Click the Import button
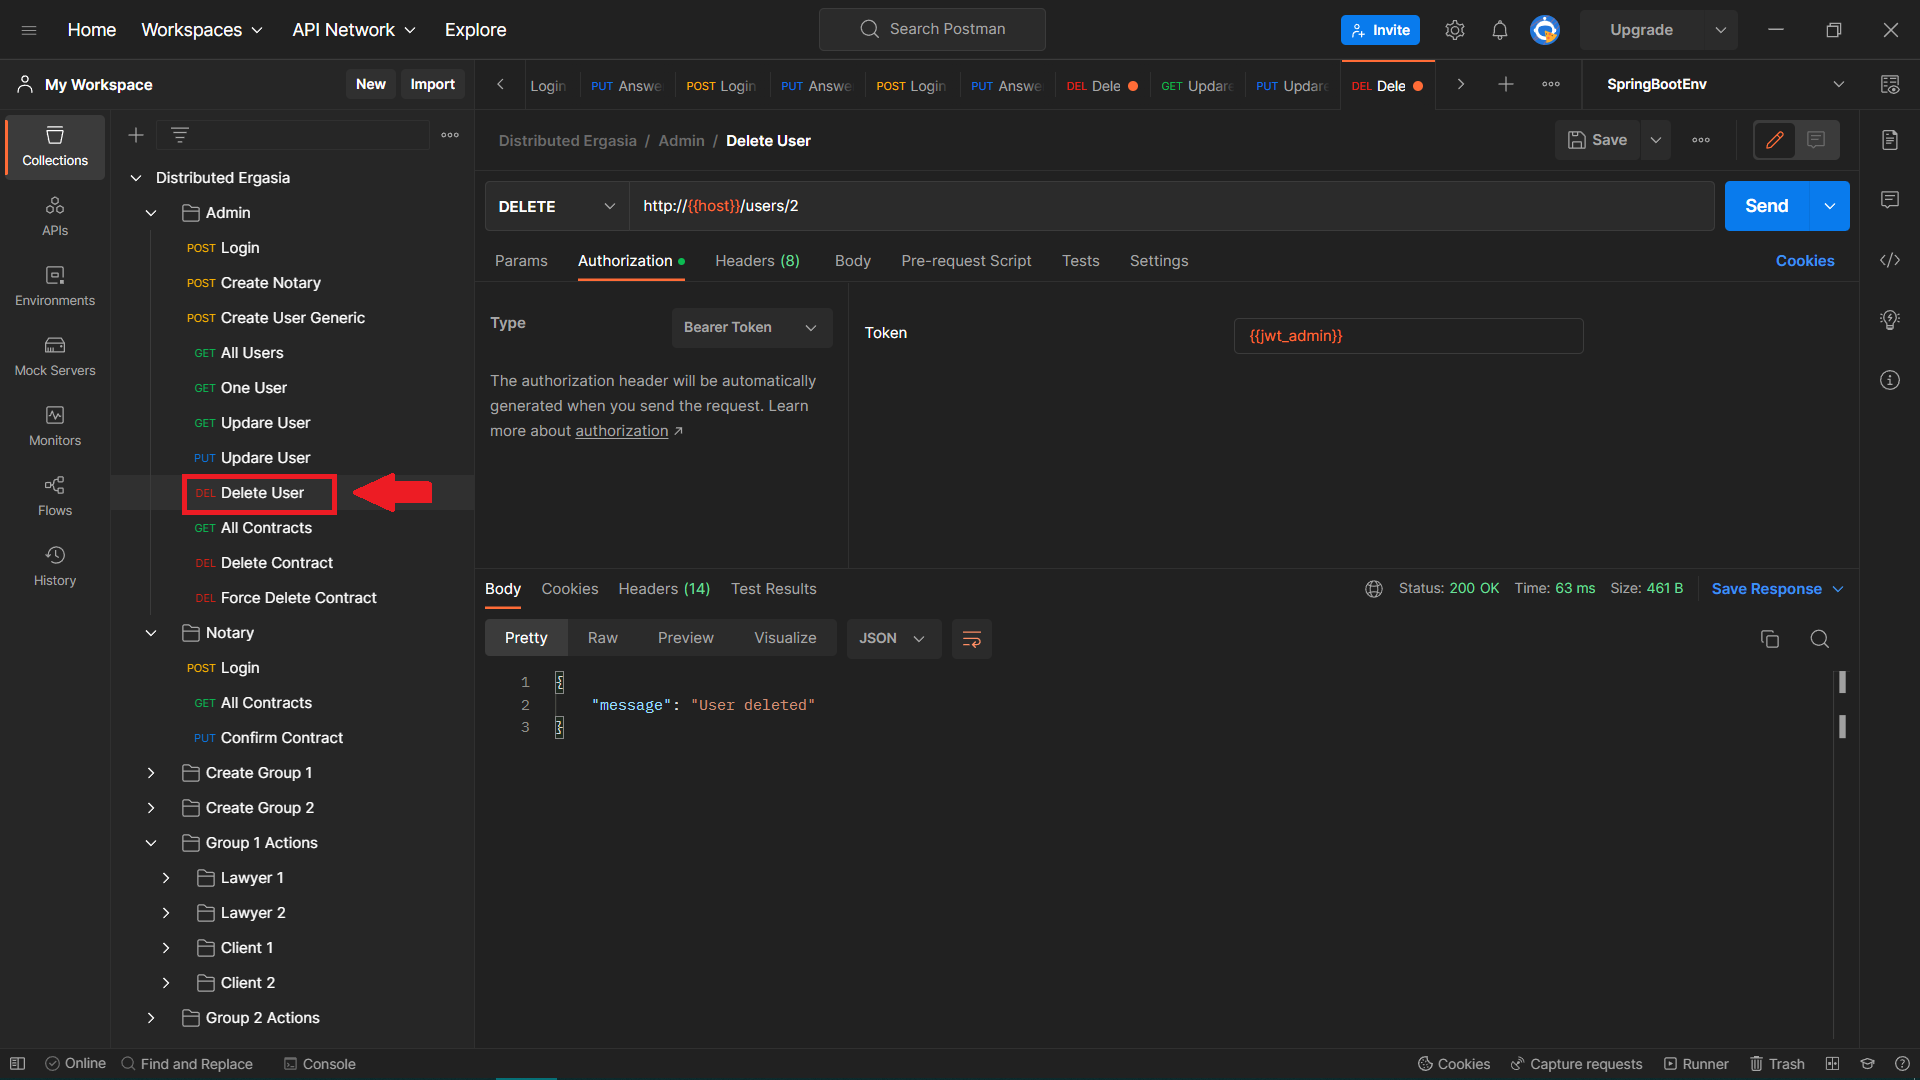 [432, 85]
